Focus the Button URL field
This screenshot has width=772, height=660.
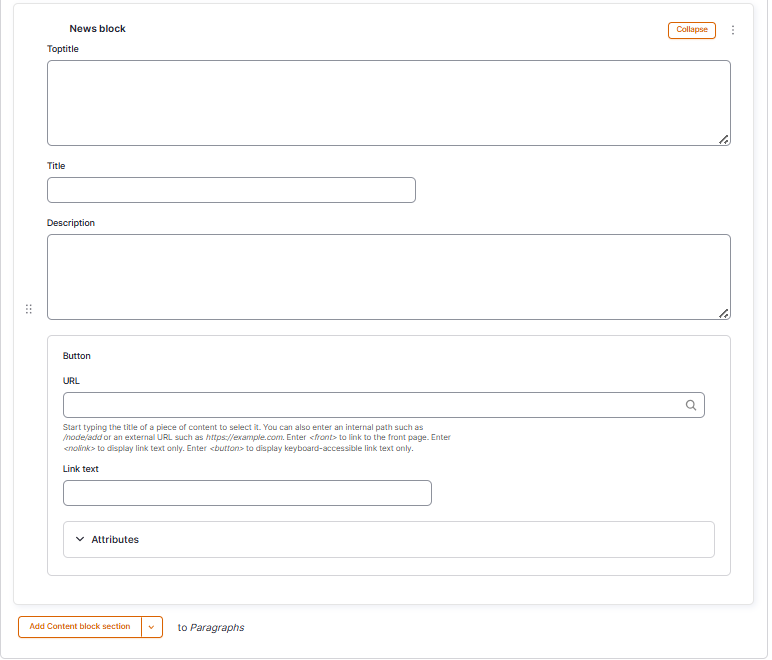pyautogui.click(x=384, y=405)
